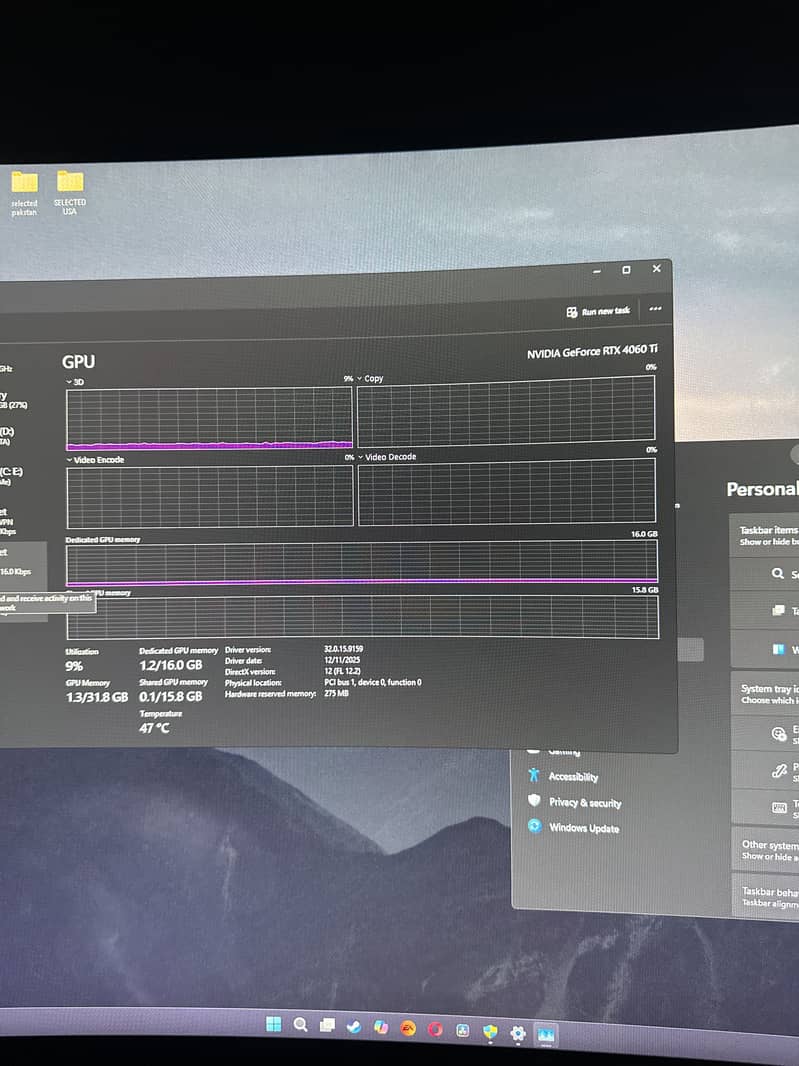Switch to Settings gear in taskbar
The width and height of the screenshot is (799, 1066).
pyautogui.click(x=518, y=1033)
